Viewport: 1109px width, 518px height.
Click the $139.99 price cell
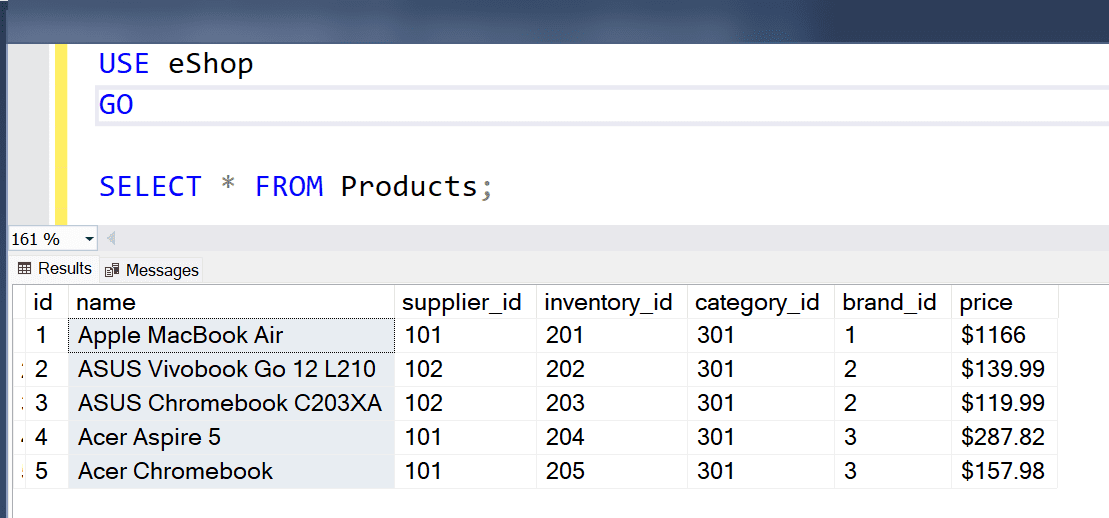coord(1004,369)
